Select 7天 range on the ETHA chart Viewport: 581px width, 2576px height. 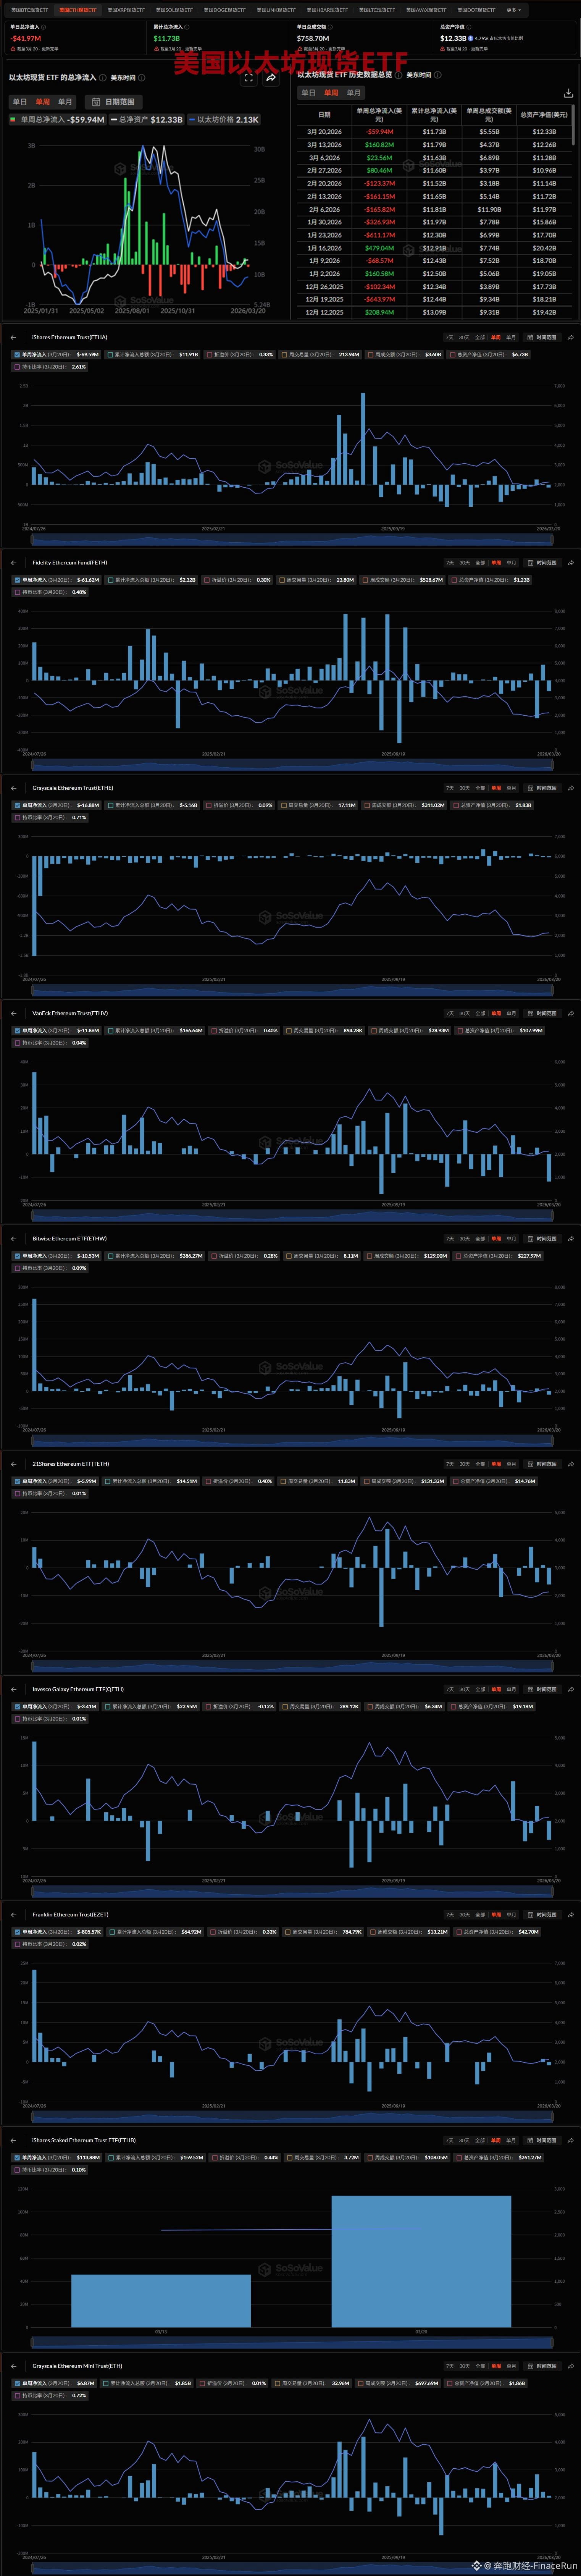(x=450, y=338)
